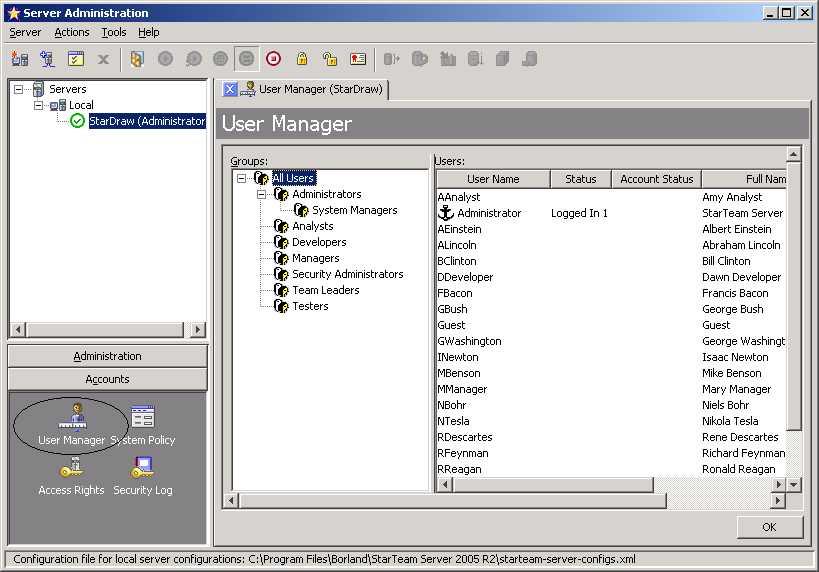
Task: Click the Administrator anchor icon in users list
Action: [446, 213]
